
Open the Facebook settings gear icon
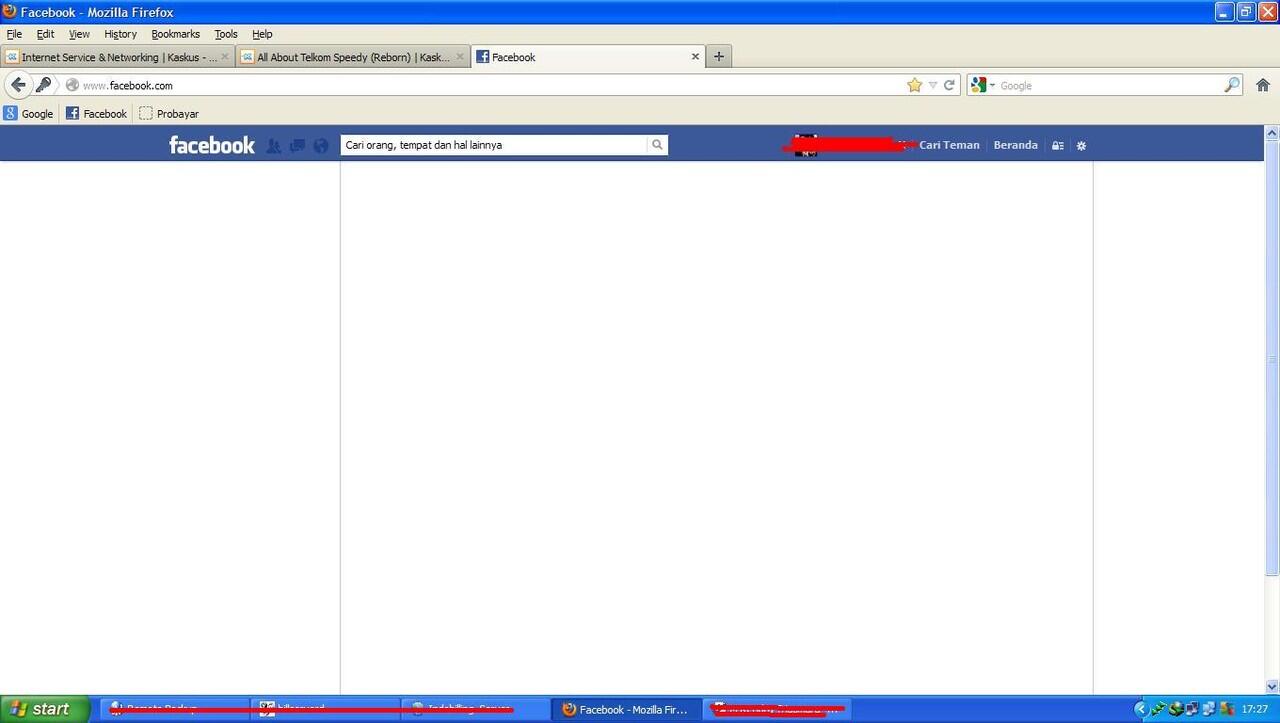(x=1081, y=146)
